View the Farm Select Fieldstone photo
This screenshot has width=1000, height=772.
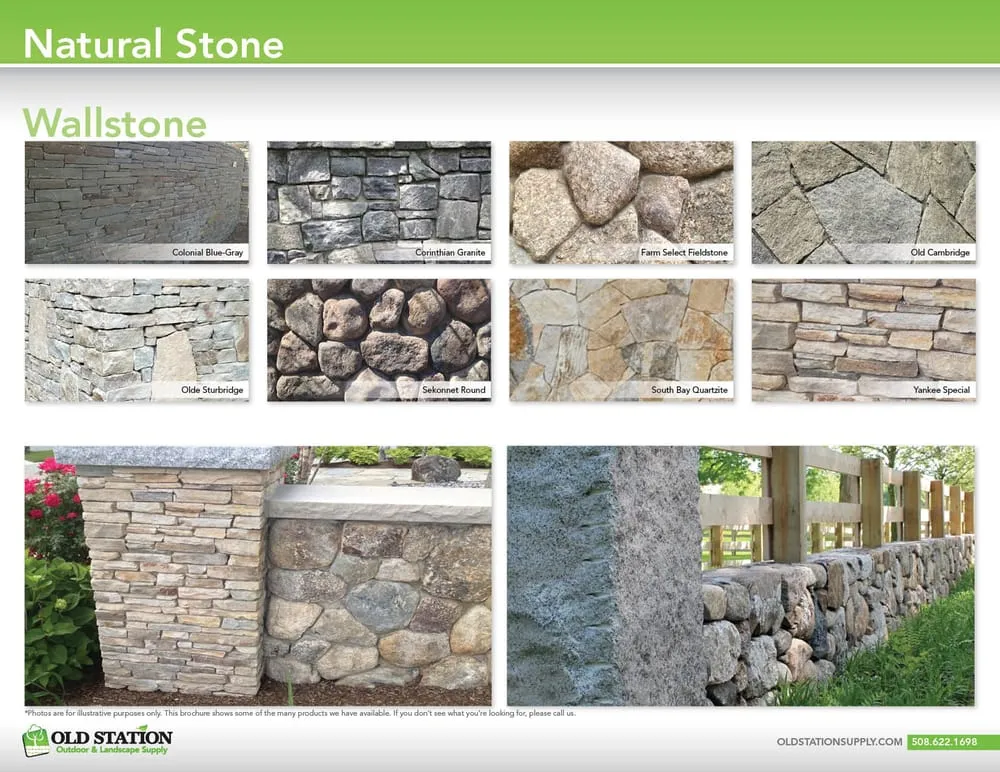tap(622, 195)
